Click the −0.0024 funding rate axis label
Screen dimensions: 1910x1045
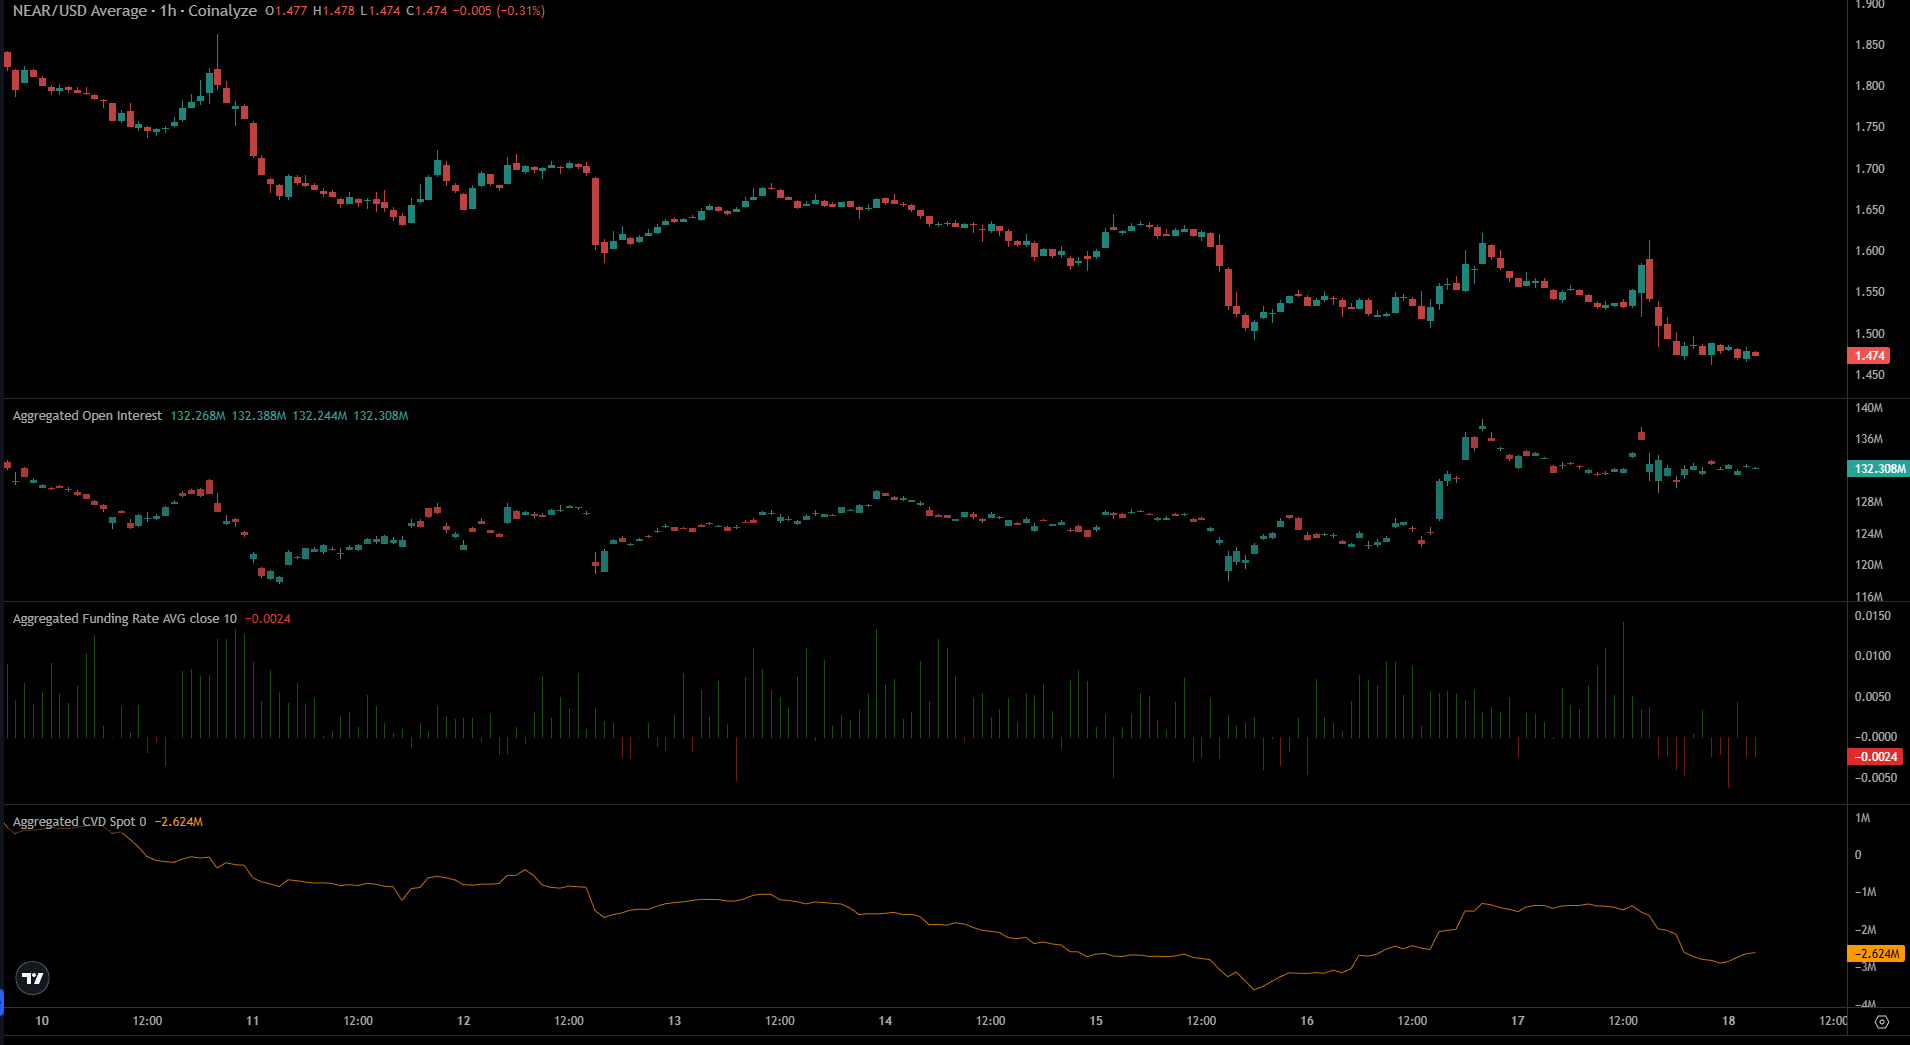[1874, 757]
